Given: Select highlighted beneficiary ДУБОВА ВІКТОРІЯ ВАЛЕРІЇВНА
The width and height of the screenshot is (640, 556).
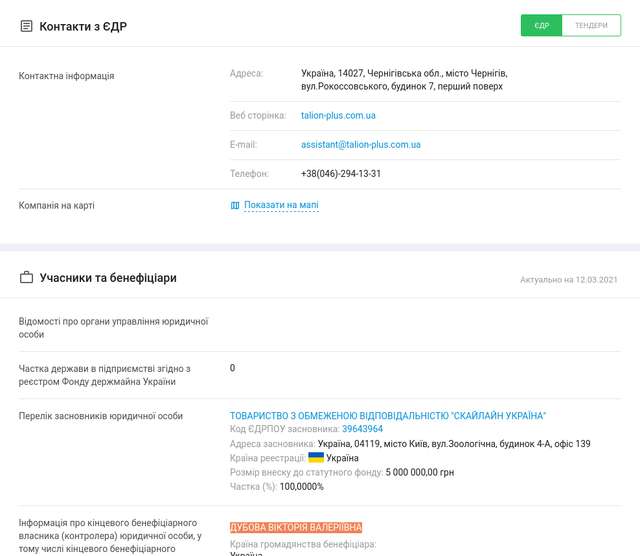Looking at the screenshot, I should coord(296,527).
